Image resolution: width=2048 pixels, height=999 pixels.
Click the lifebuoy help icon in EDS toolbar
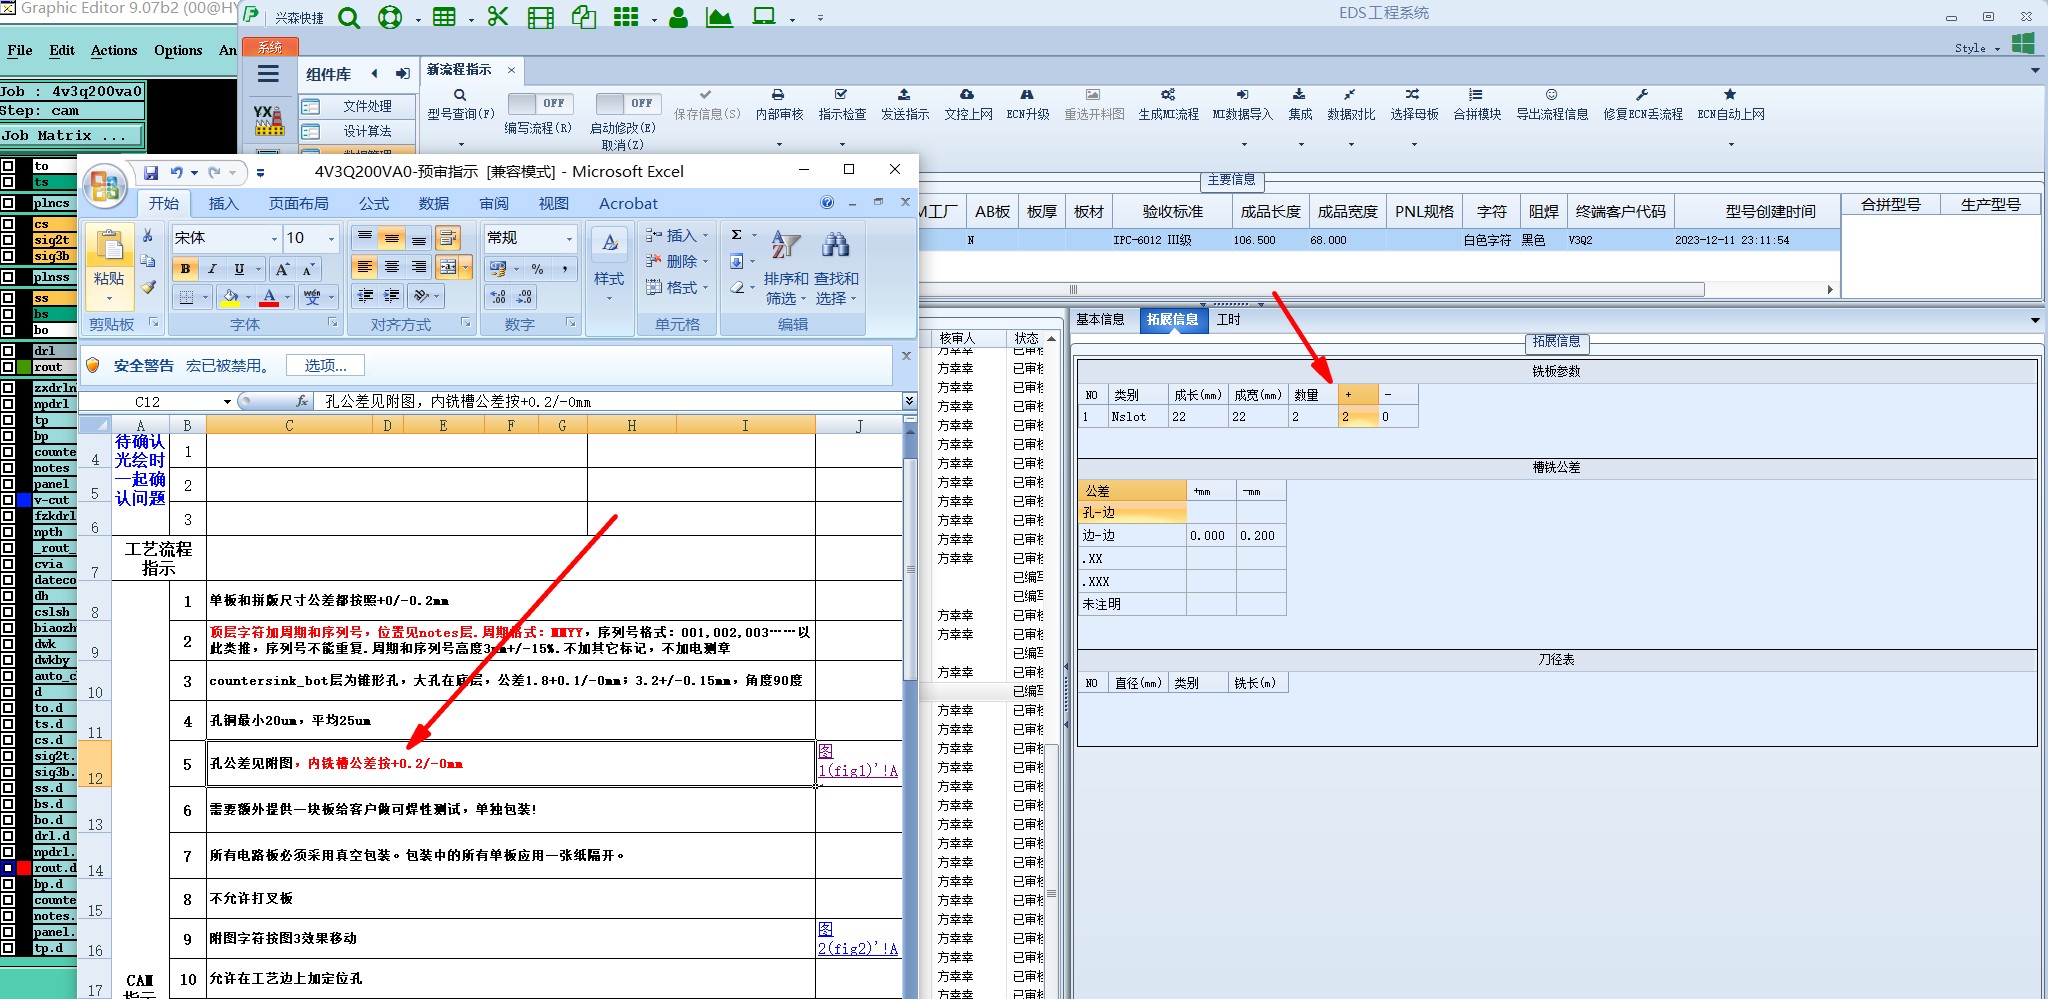click(390, 17)
